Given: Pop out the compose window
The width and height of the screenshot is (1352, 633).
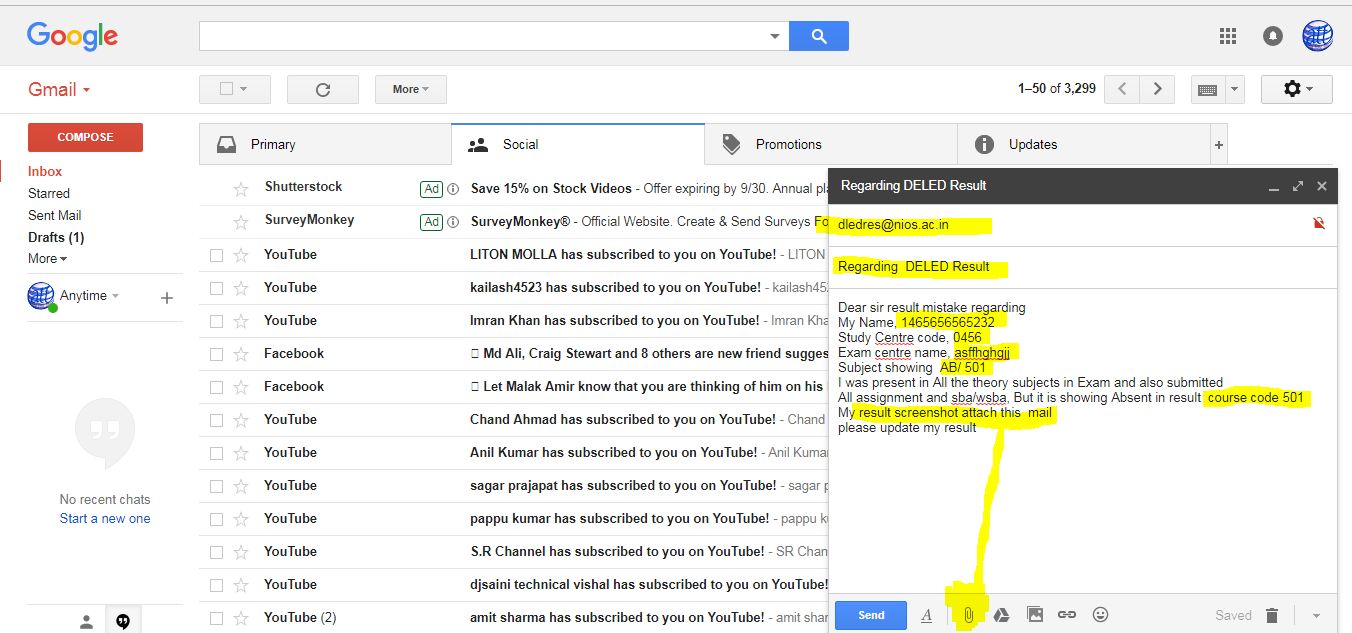Looking at the screenshot, I should [1298, 186].
